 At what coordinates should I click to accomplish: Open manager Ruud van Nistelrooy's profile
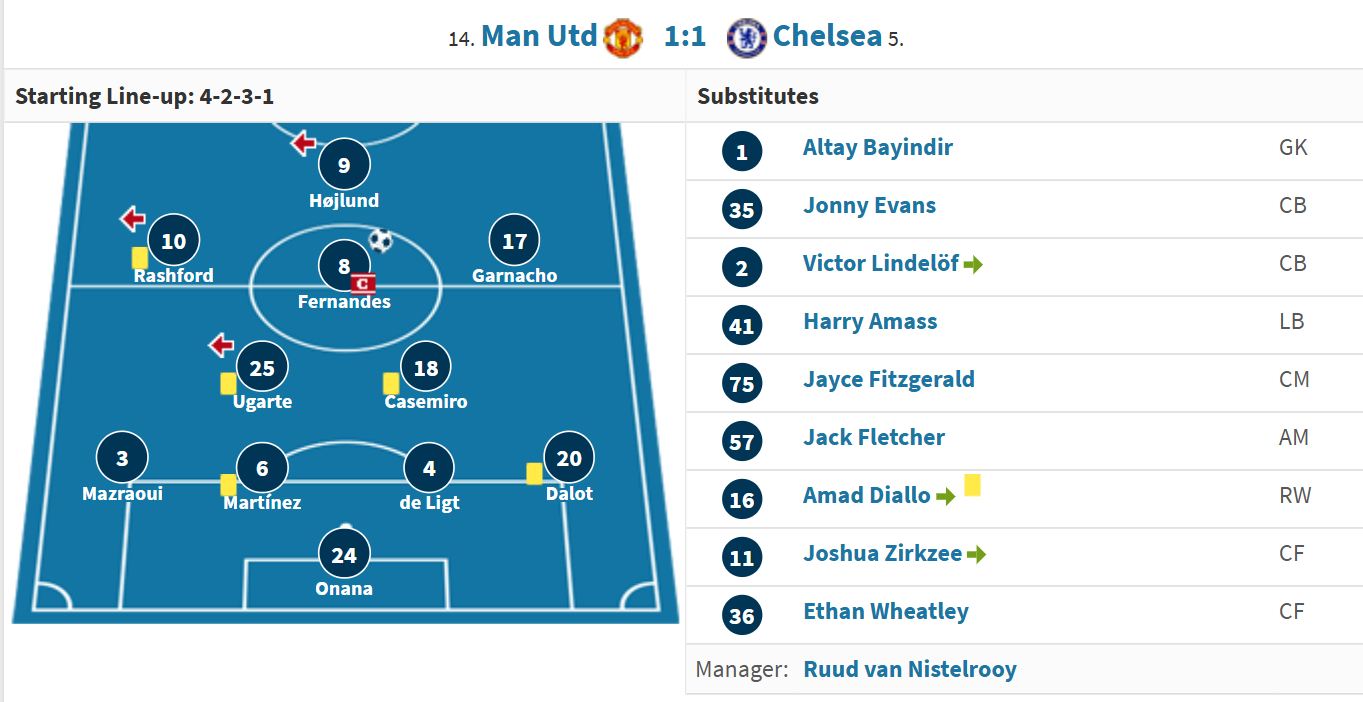pos(909,669)
